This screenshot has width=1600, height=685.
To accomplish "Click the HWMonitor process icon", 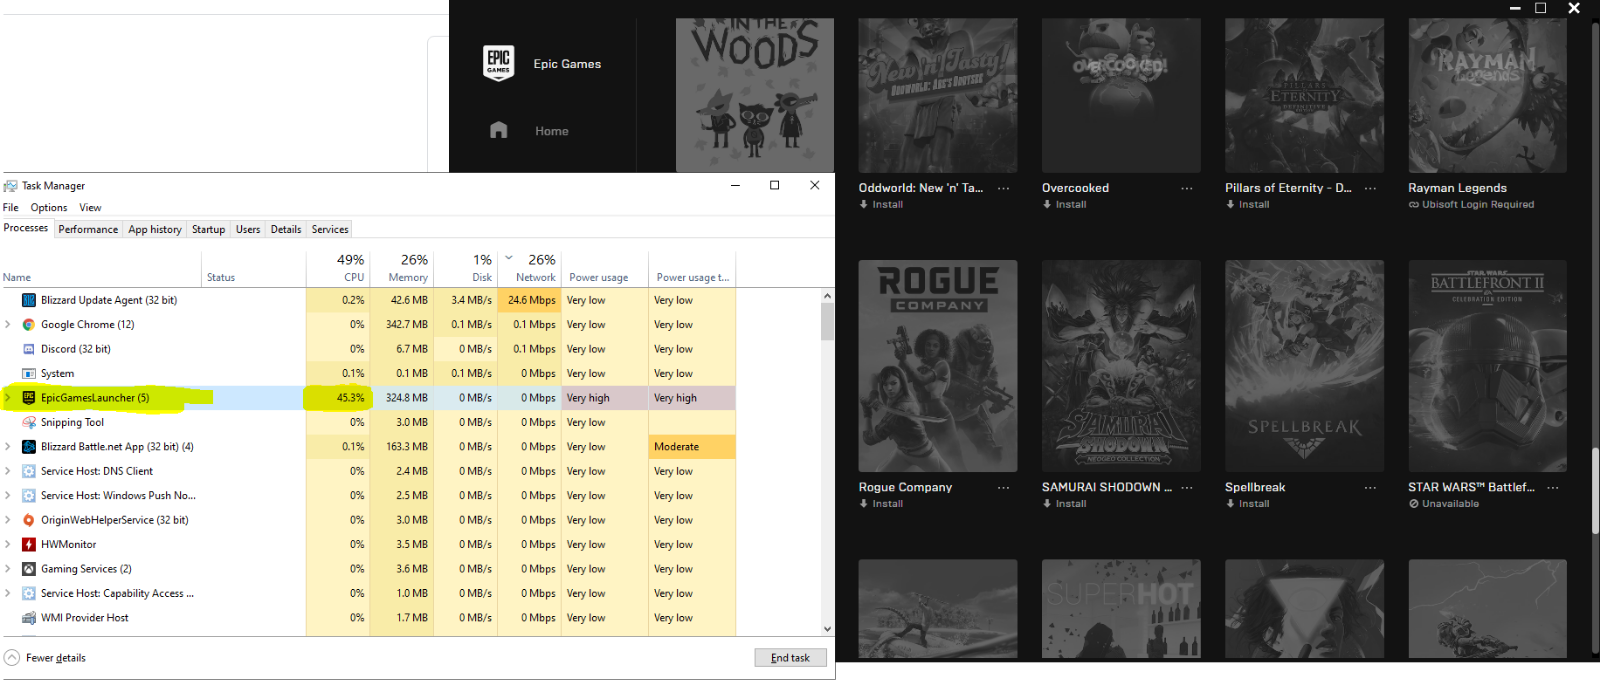I will pyautogui.click(x=29, y=544).
